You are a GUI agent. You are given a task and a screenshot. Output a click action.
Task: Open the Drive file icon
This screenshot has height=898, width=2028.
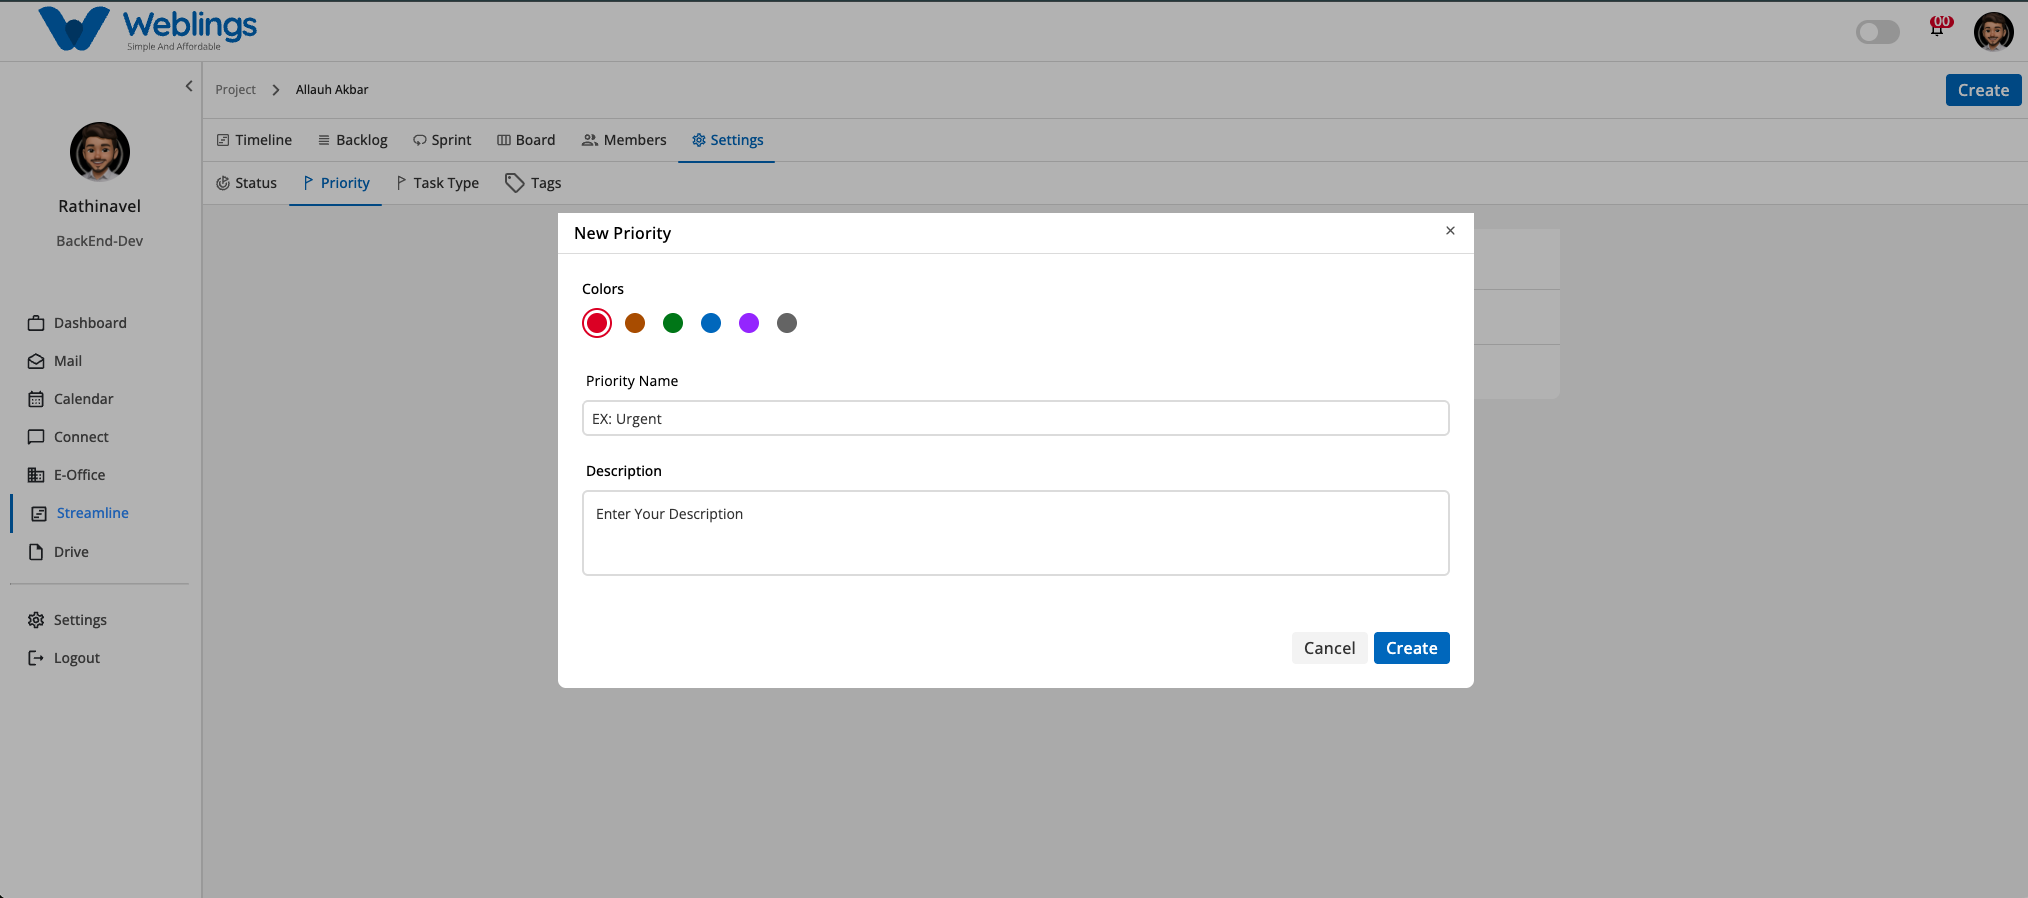pos(36,552)
